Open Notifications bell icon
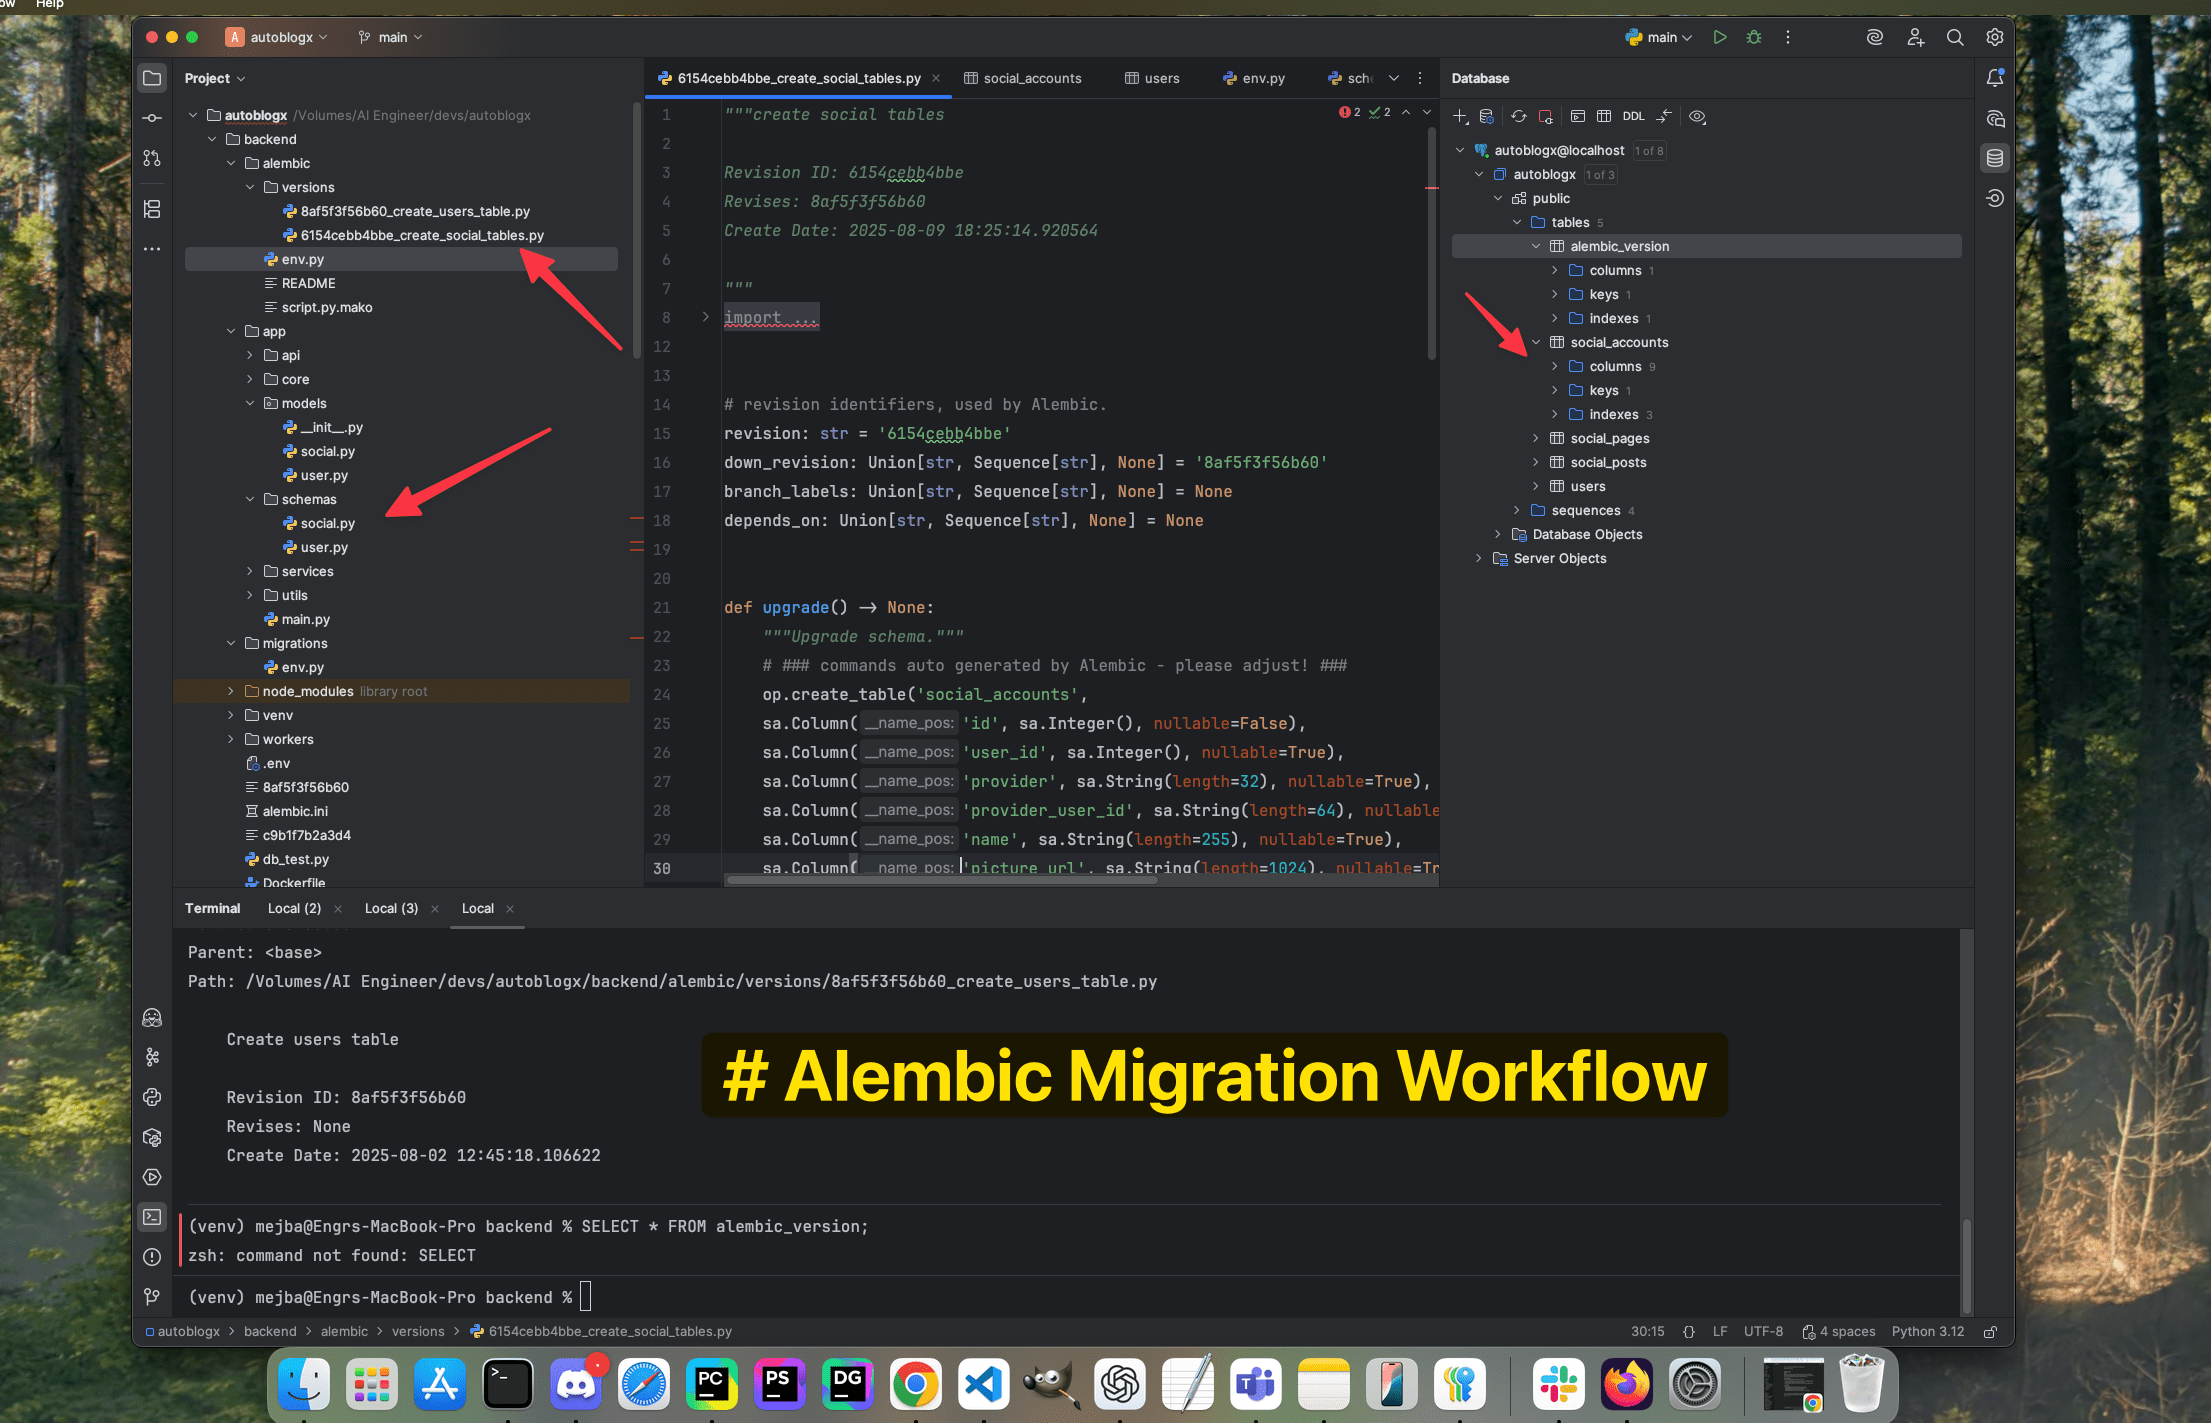 pos(1995,78)
